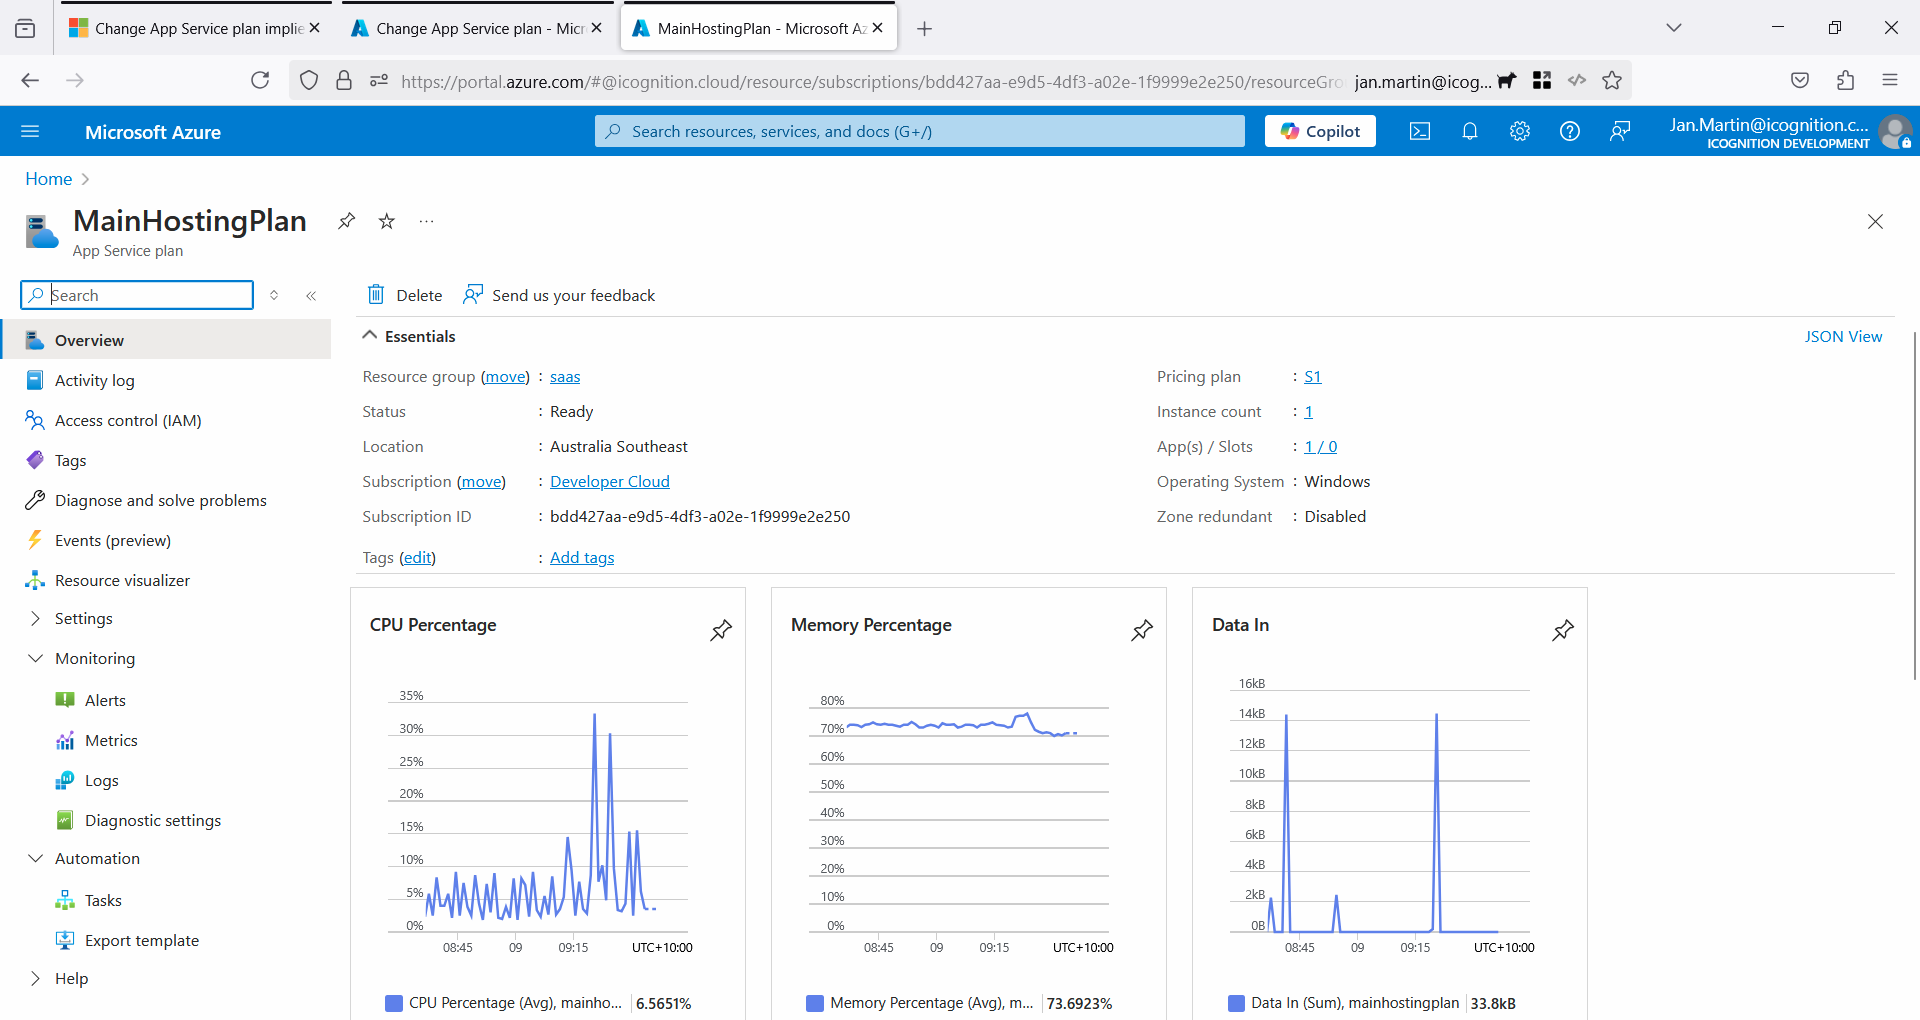
Task: Click move link next to Resource group
Action: click(x=505, y=376)
